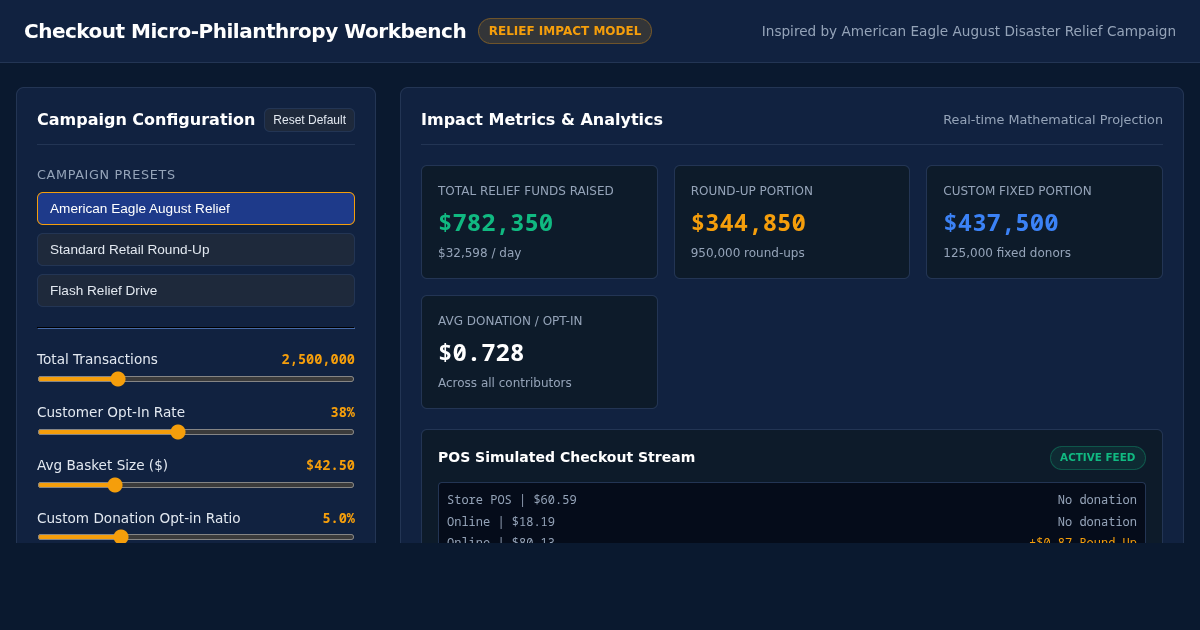Set the Customer Opt-In Rate slider
1200x630 pixels.
196,432
